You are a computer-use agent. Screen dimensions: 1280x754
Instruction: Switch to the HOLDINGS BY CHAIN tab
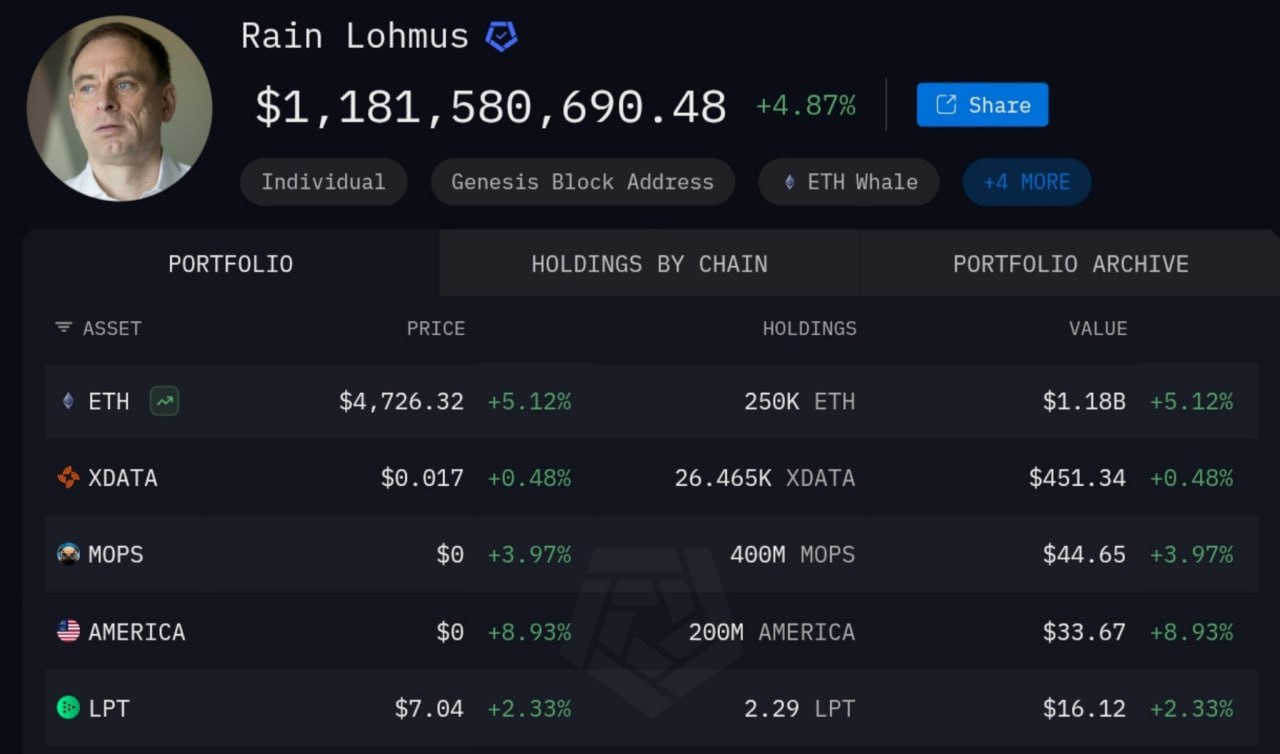pos(649,264)
